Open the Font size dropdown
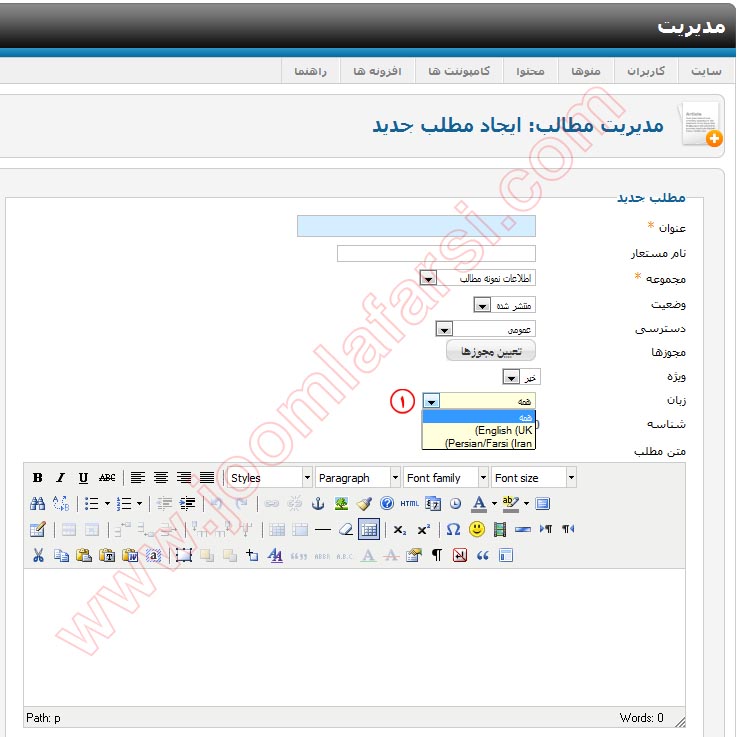 coord(533,478)
